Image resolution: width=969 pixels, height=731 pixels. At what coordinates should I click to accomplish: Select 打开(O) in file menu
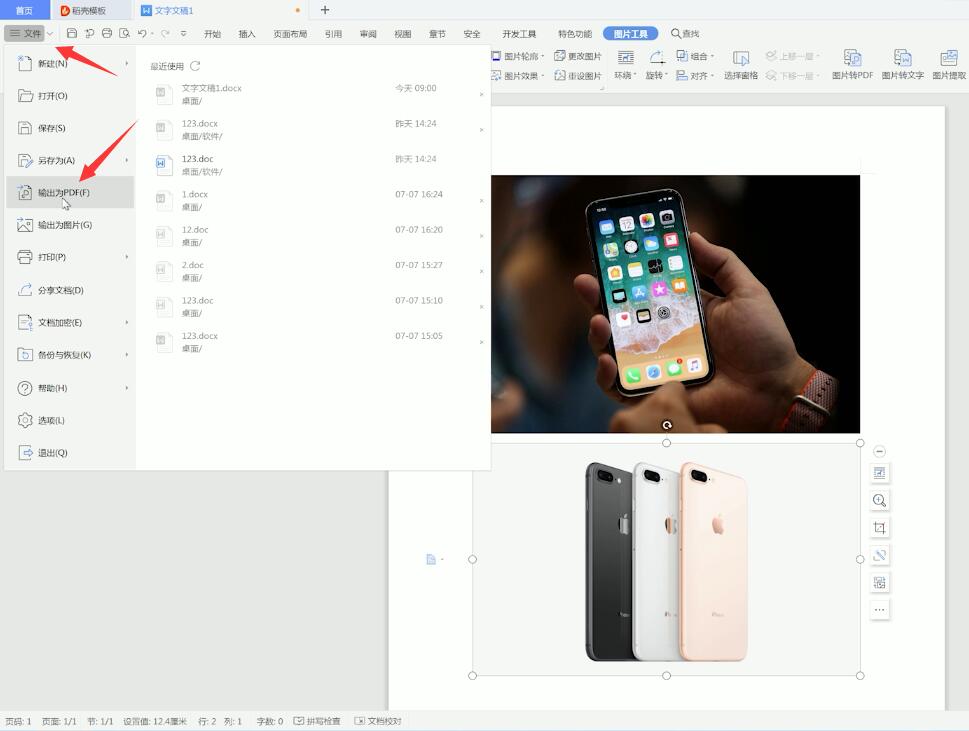click(69, 96)
